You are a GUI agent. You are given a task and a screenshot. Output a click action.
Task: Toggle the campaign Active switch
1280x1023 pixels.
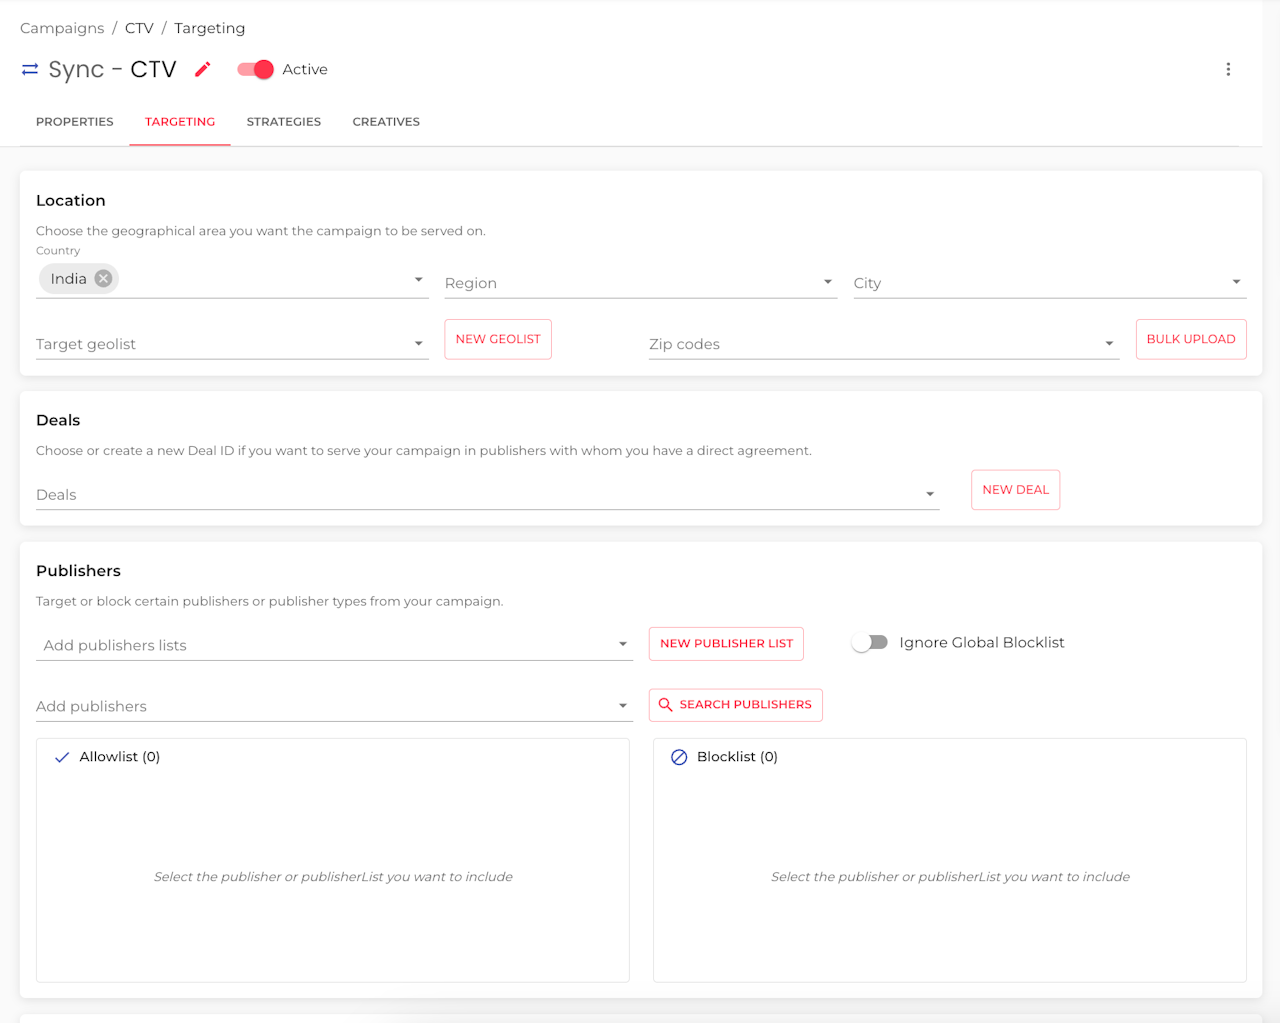pyautogui.click(x=255, y=69)
